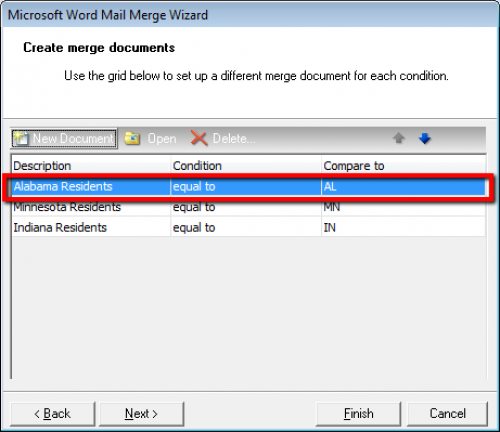
Task: Select the Minnesota Residents row
Action: point(248,207)
